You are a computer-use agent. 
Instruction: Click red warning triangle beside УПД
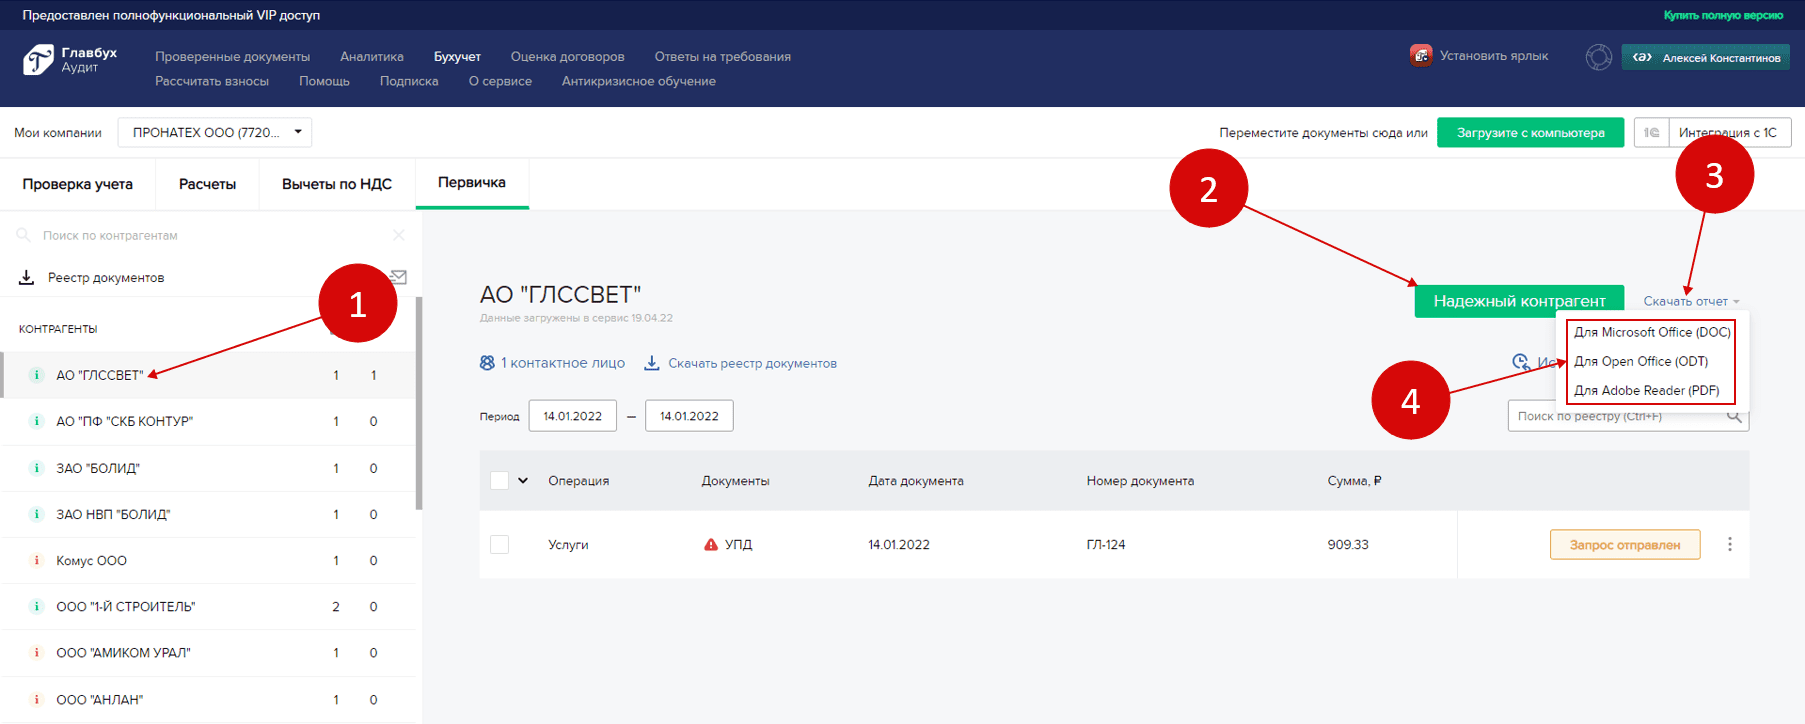pyautogui.click(x=711, y=545)
